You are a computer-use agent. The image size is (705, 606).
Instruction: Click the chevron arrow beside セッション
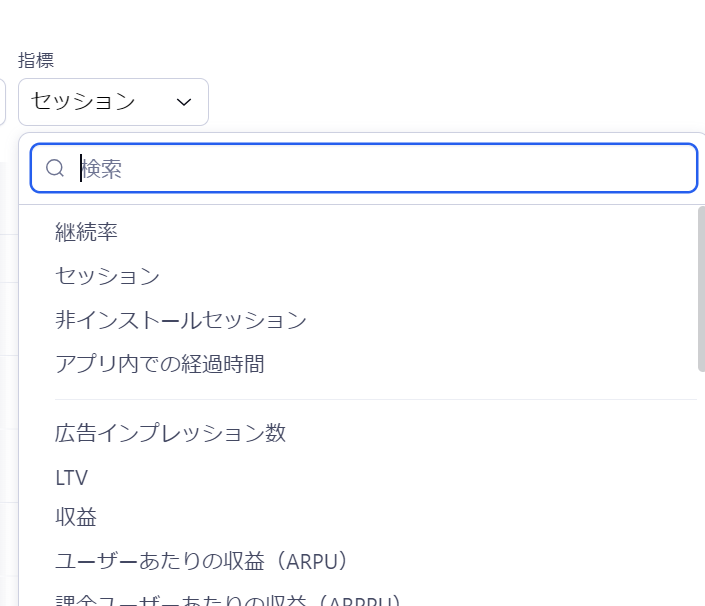point(184,102)
